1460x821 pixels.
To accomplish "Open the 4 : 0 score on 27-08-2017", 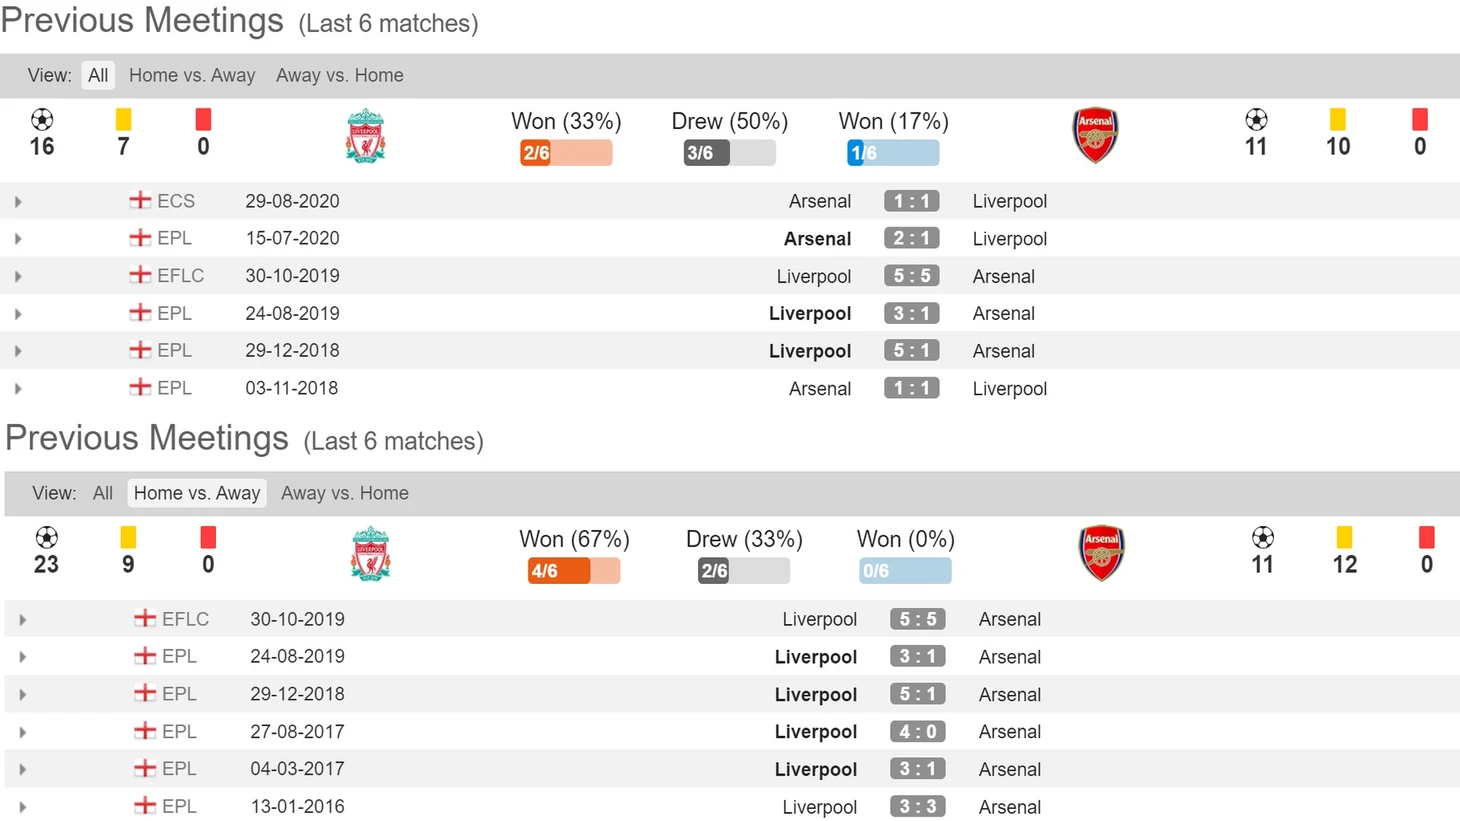I will click(917, 732).
